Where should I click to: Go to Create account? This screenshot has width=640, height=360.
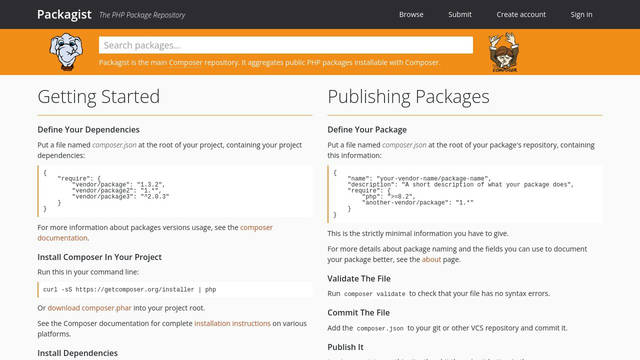point(521,14)
